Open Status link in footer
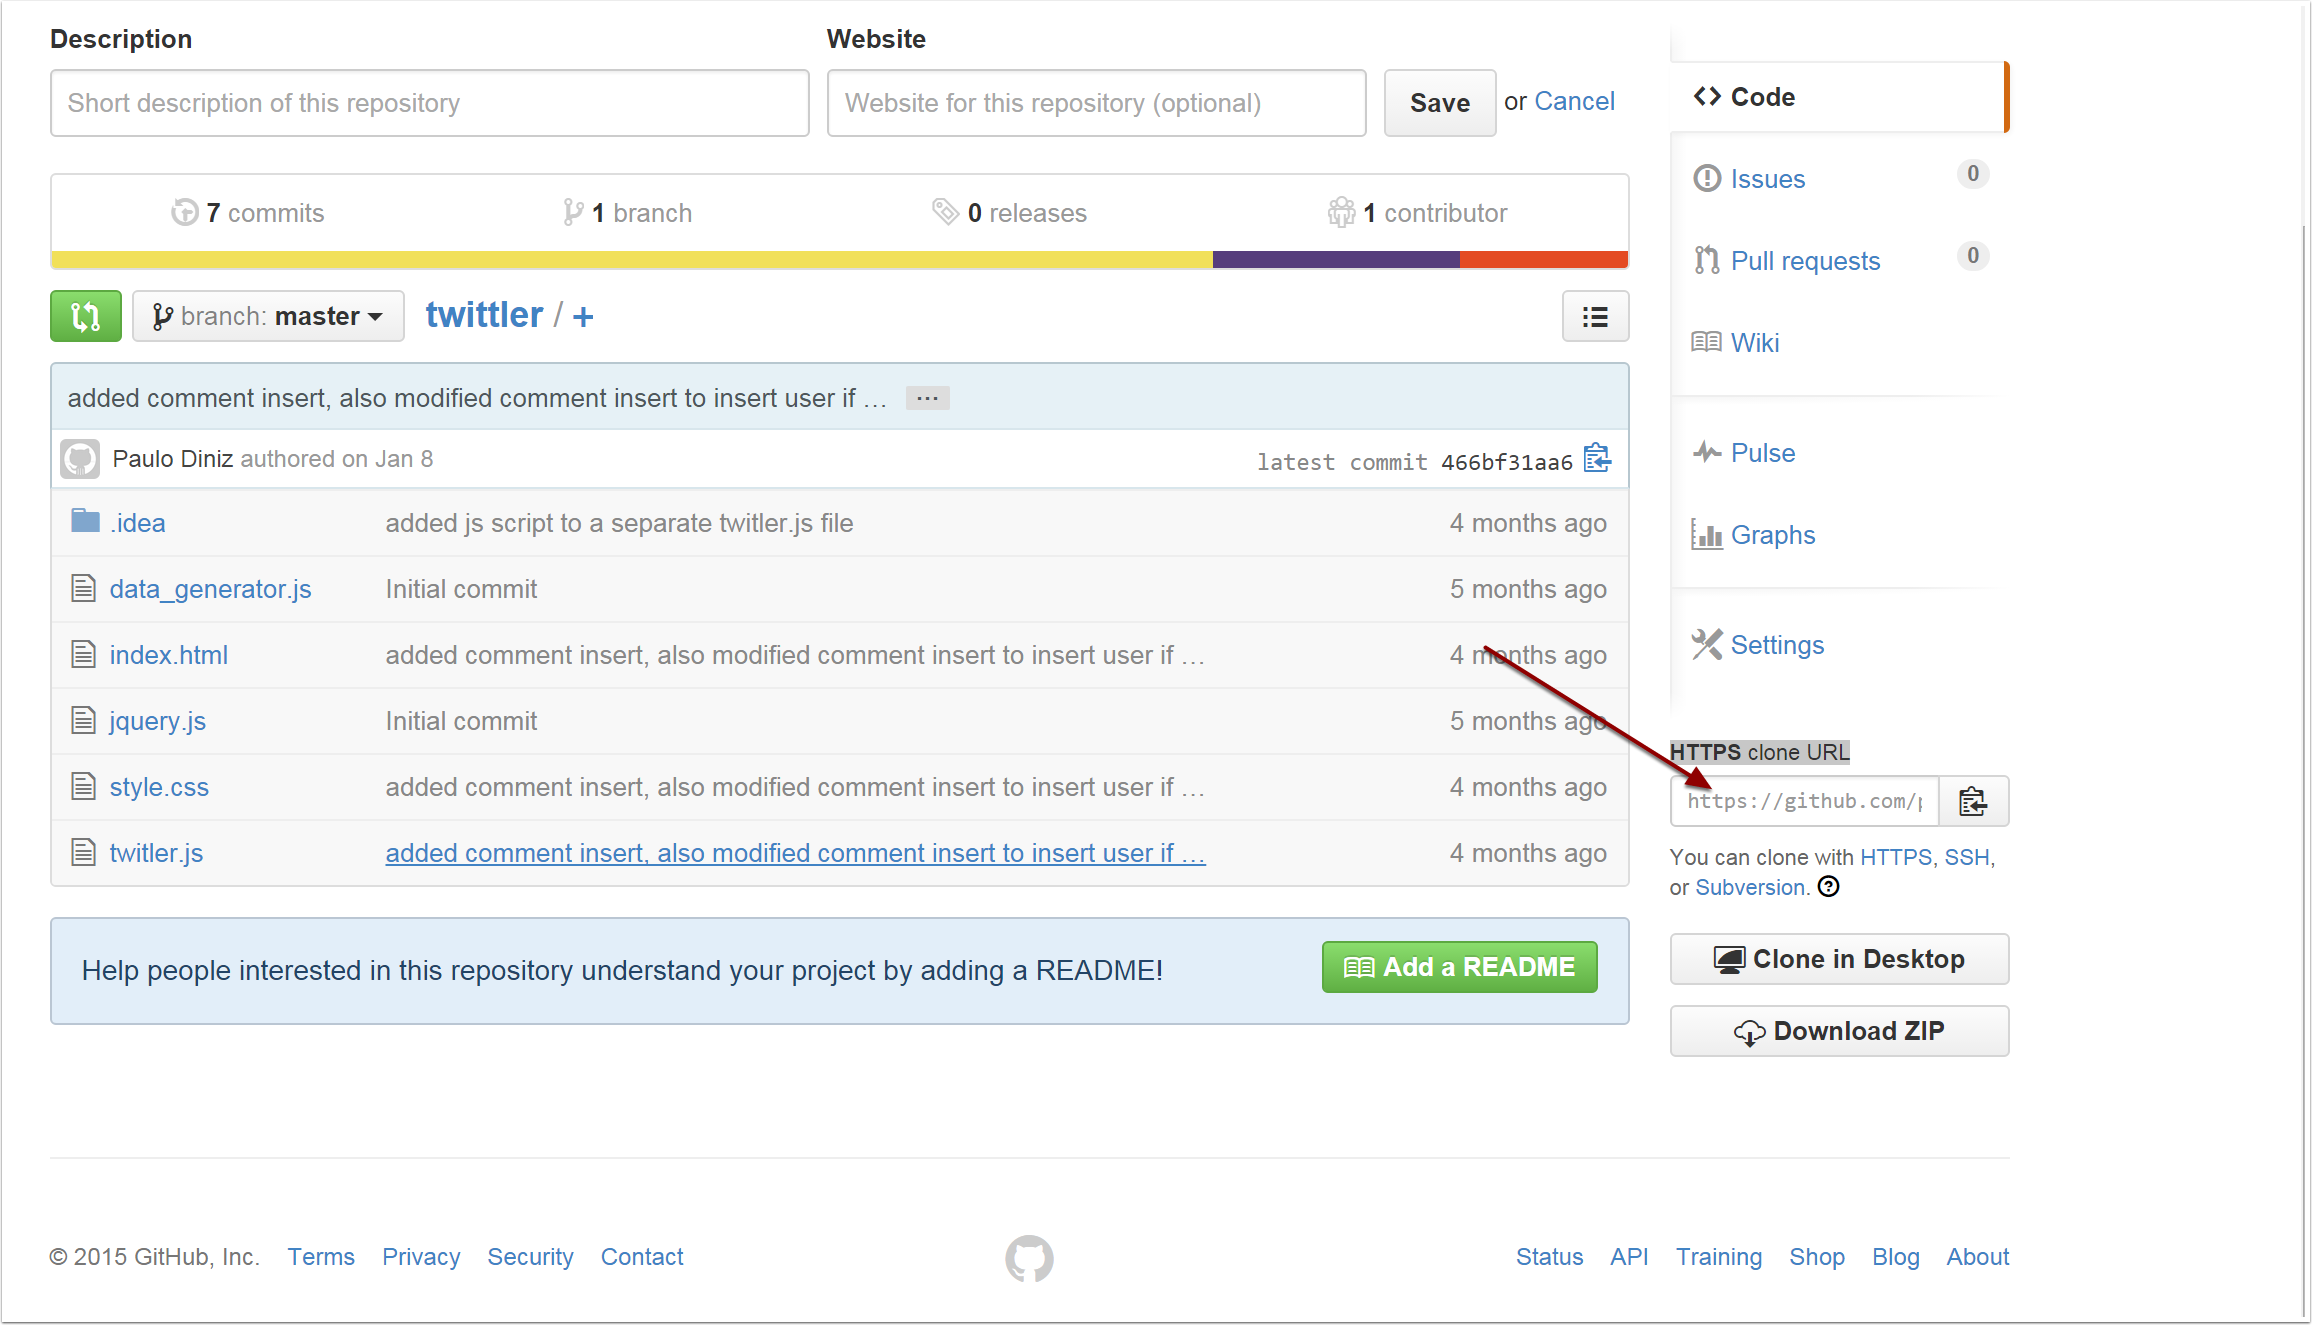Screen dimensions: 2312x1325 point(1549,1257)
